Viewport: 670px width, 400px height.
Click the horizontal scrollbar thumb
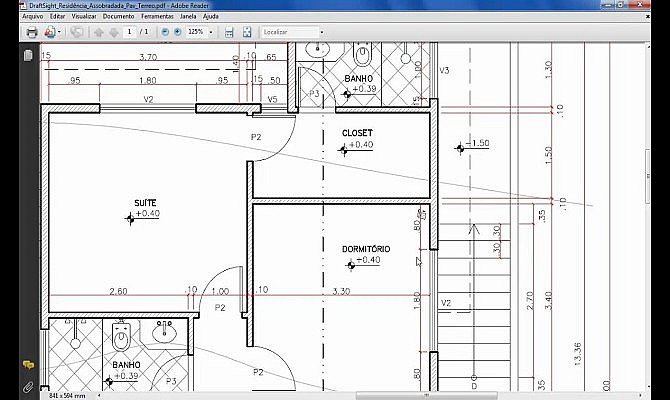click(x=426, y=396)
